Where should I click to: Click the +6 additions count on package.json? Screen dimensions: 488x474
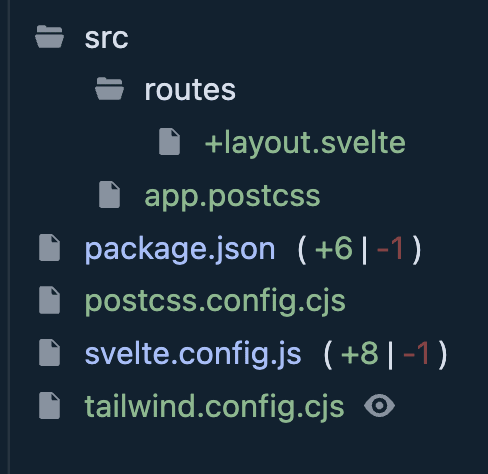(334, 248)
